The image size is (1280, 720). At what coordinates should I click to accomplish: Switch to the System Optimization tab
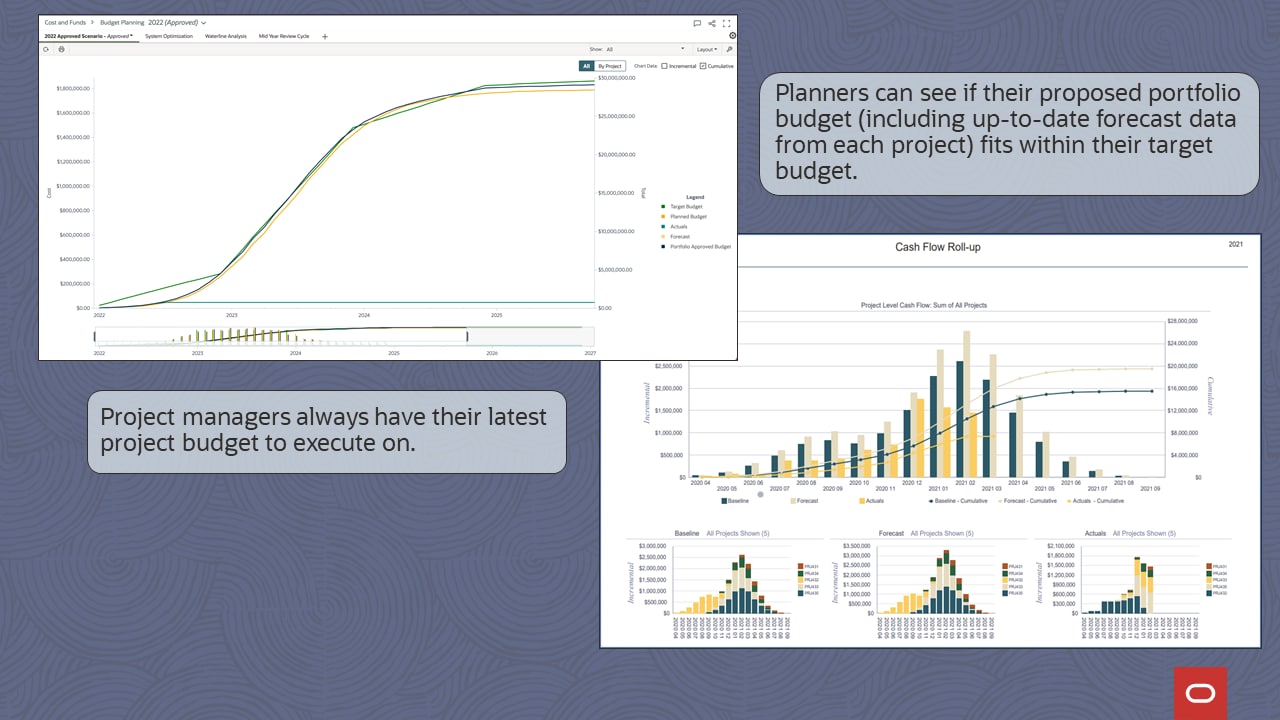[x=169, y=36]
